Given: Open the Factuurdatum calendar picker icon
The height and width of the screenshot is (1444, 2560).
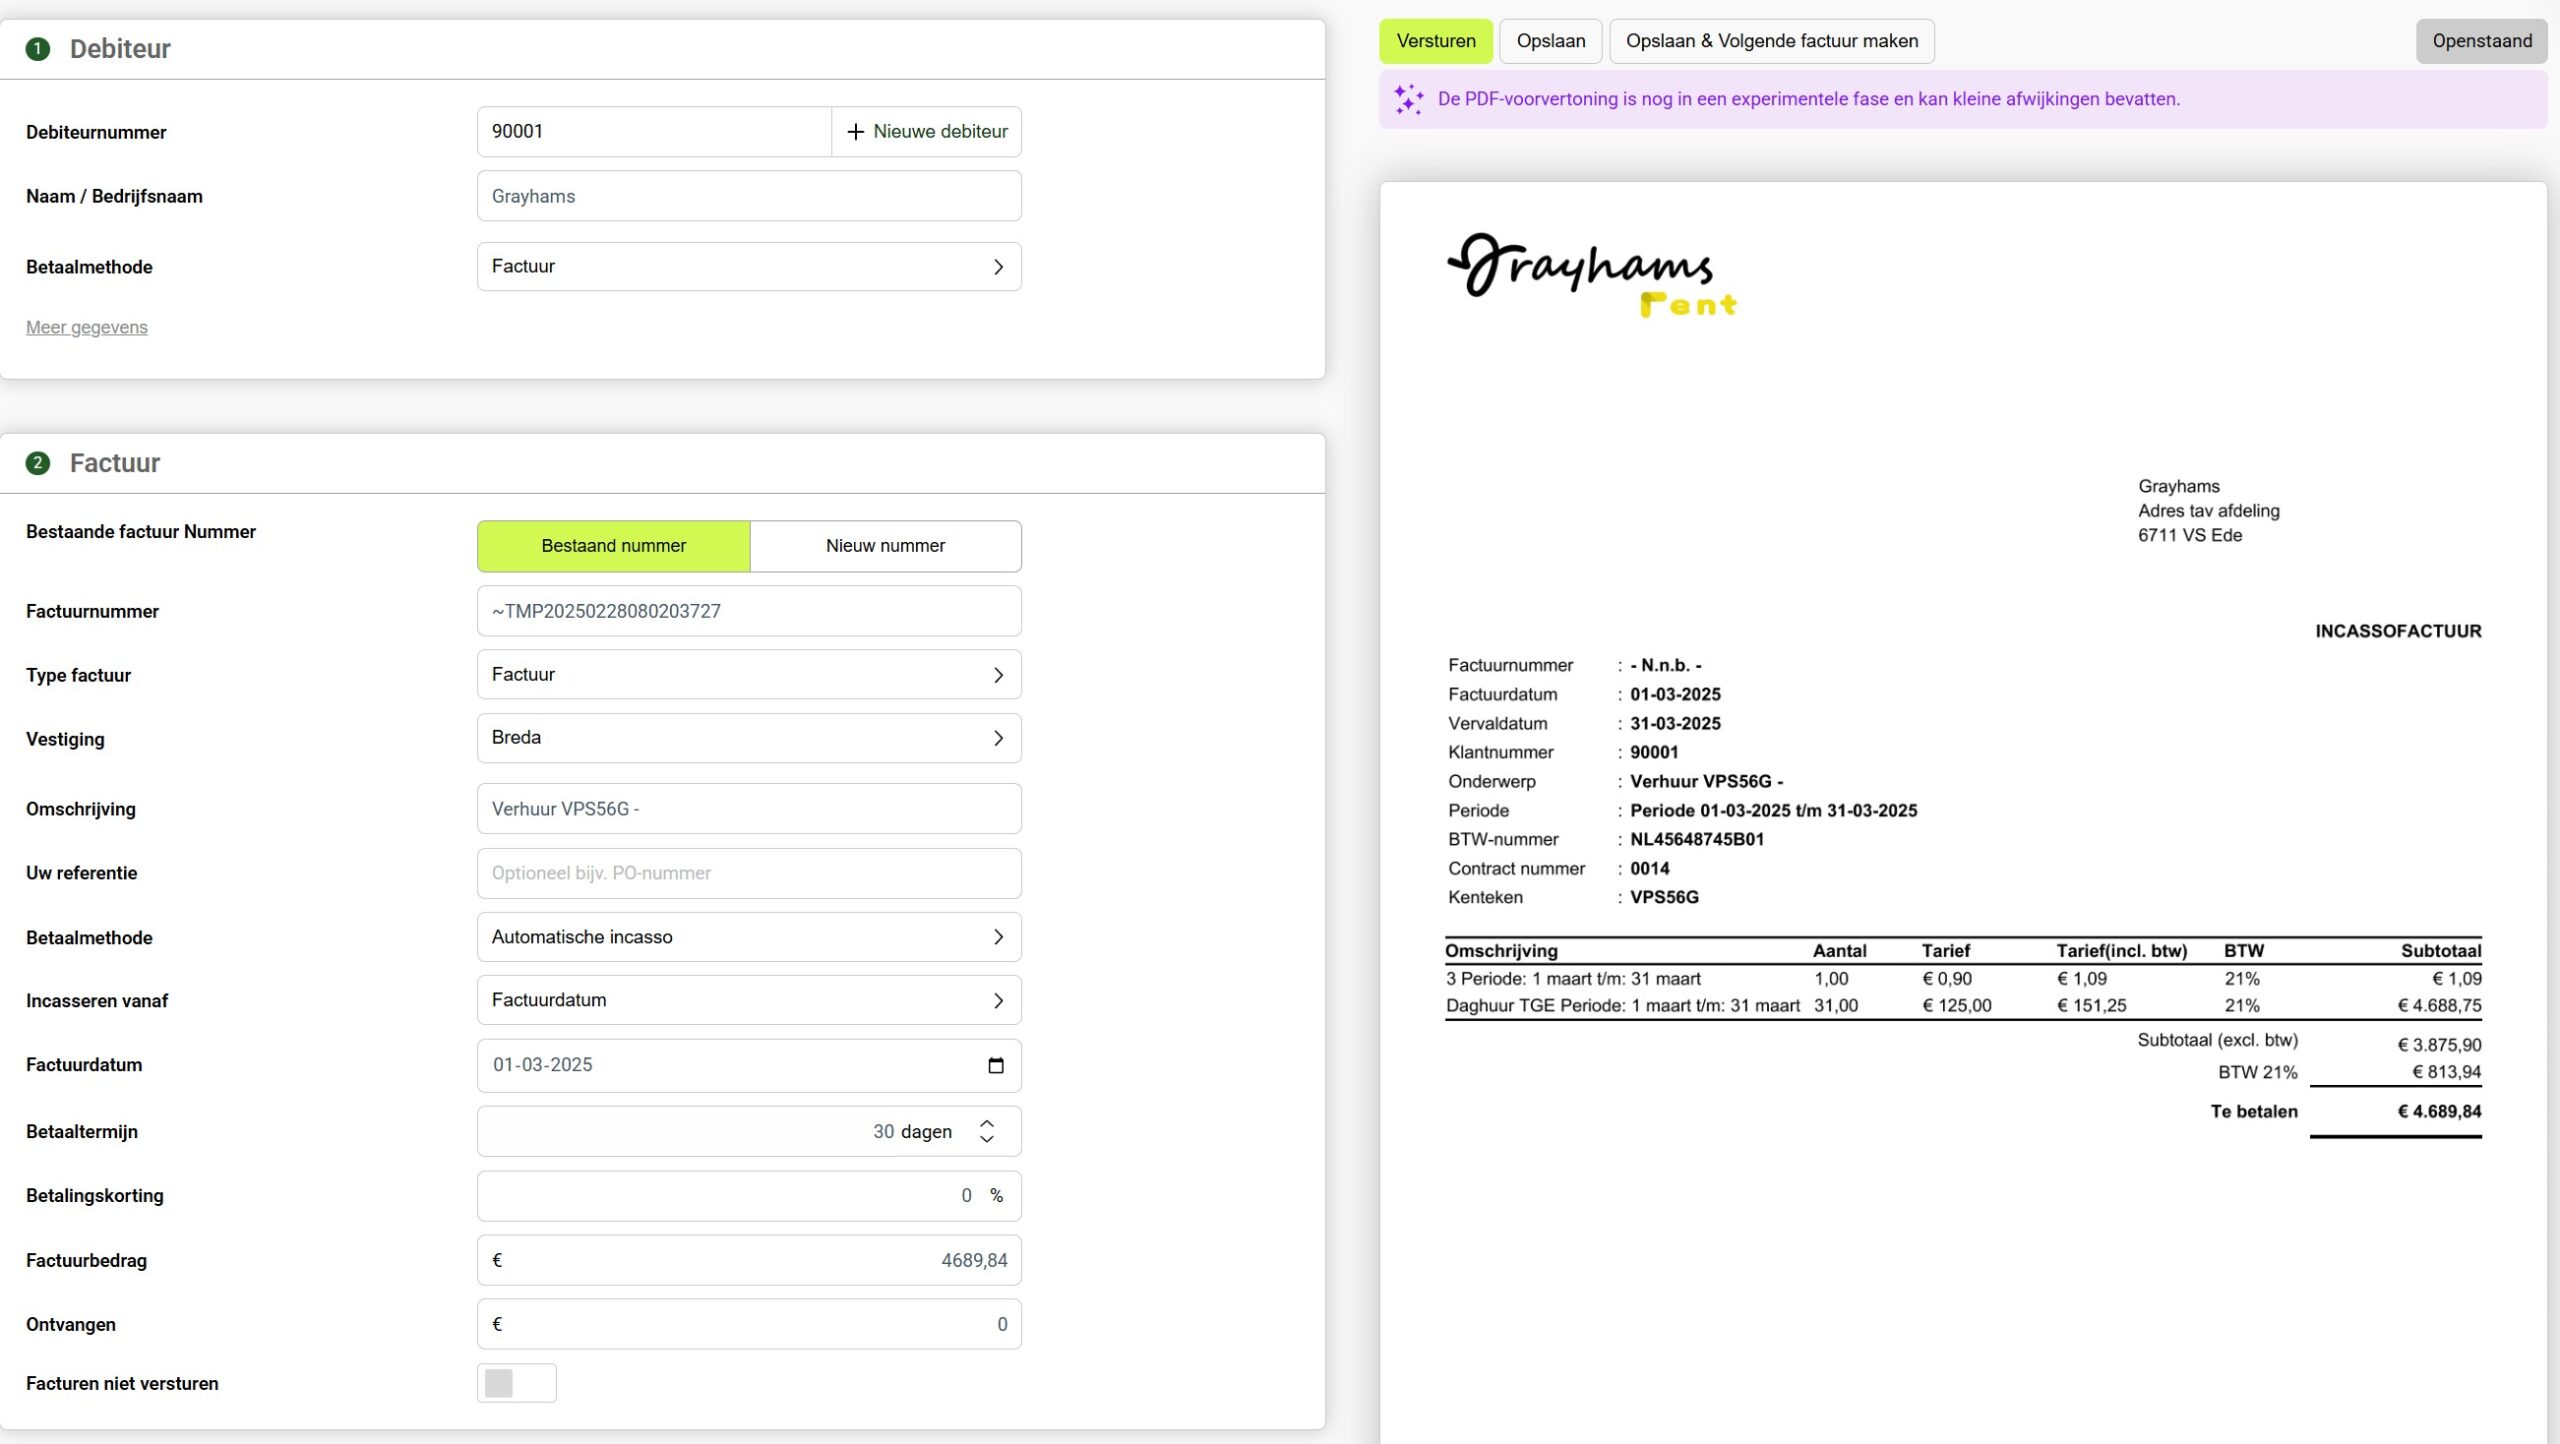Looking at the screenshot, I should [995, 1065].
